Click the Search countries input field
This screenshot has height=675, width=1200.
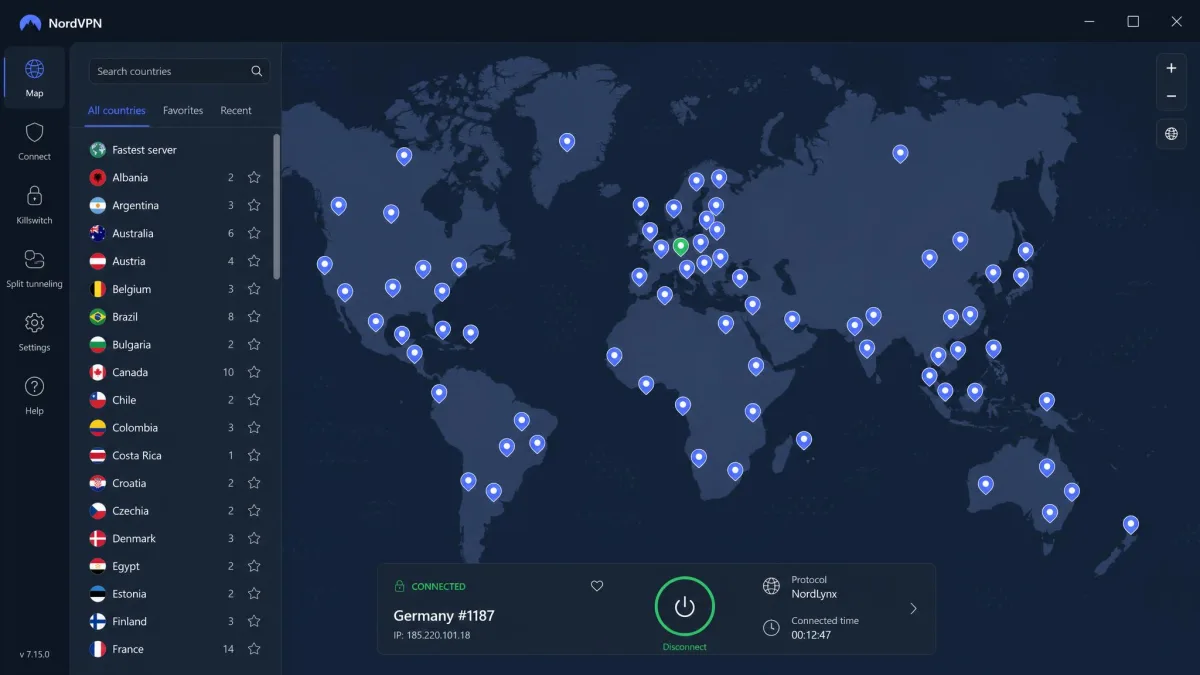pos(179,71)
